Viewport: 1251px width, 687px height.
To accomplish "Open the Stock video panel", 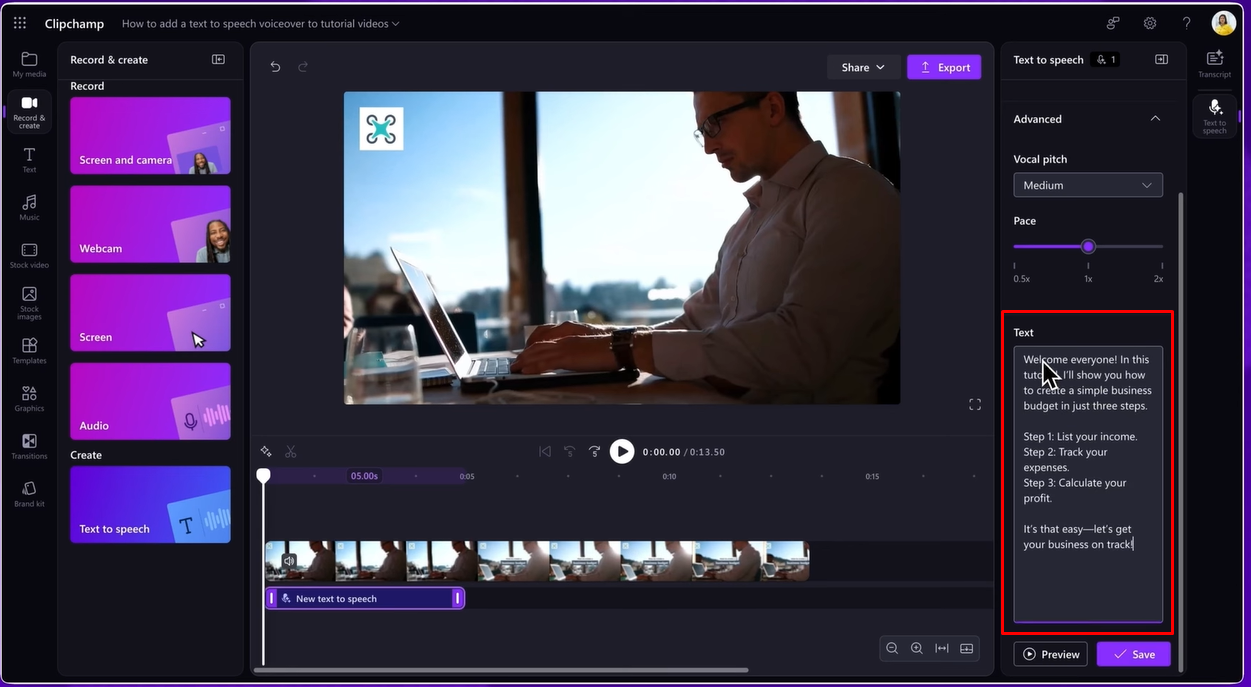I will 28,253.
